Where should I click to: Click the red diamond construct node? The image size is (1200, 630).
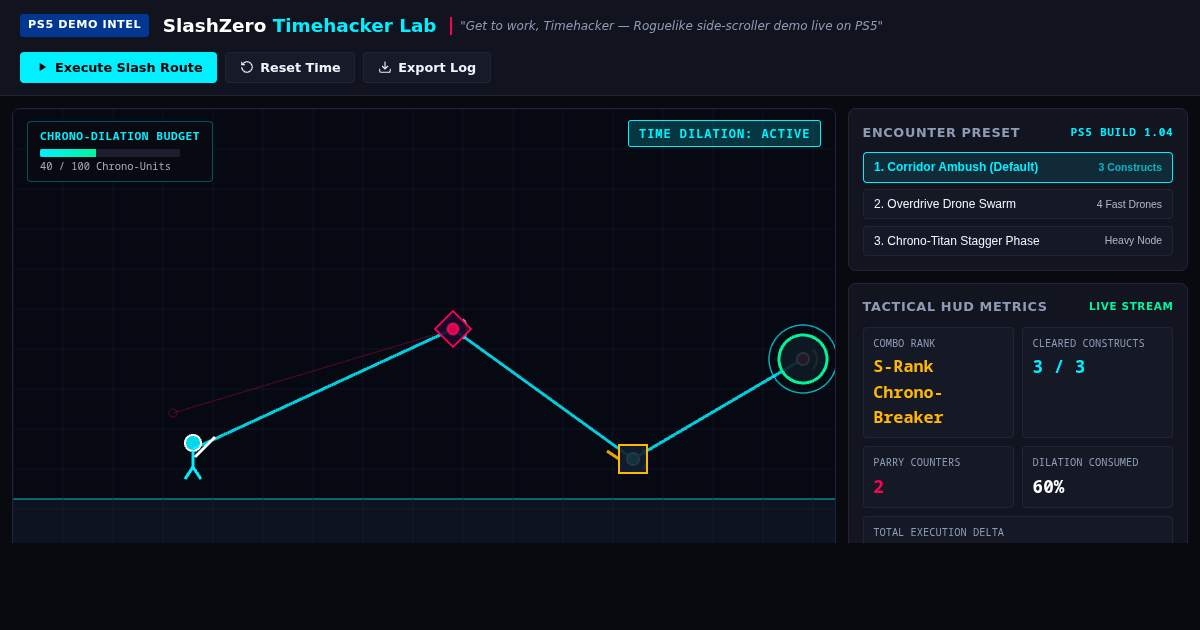click(453, 329)
